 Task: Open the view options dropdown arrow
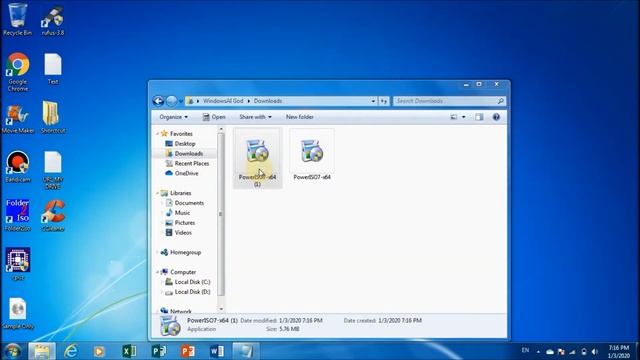(x=464, y=117)
